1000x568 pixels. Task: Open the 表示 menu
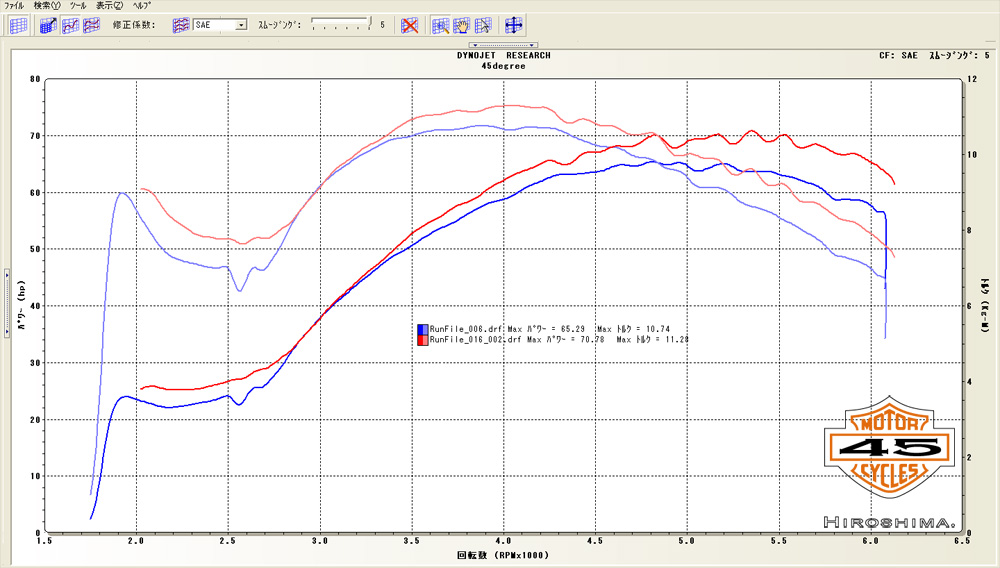(110, 6)
